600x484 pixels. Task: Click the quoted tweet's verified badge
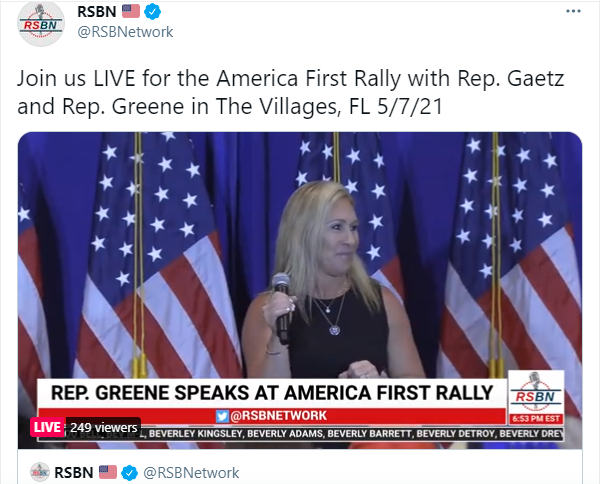tap(130, 473)
